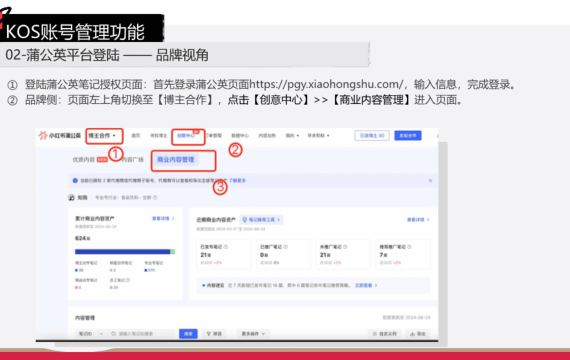This screenshot has height=360, width=570.
Task: Open the 博主合作 dropdown menu
Action: pos(102,136)
